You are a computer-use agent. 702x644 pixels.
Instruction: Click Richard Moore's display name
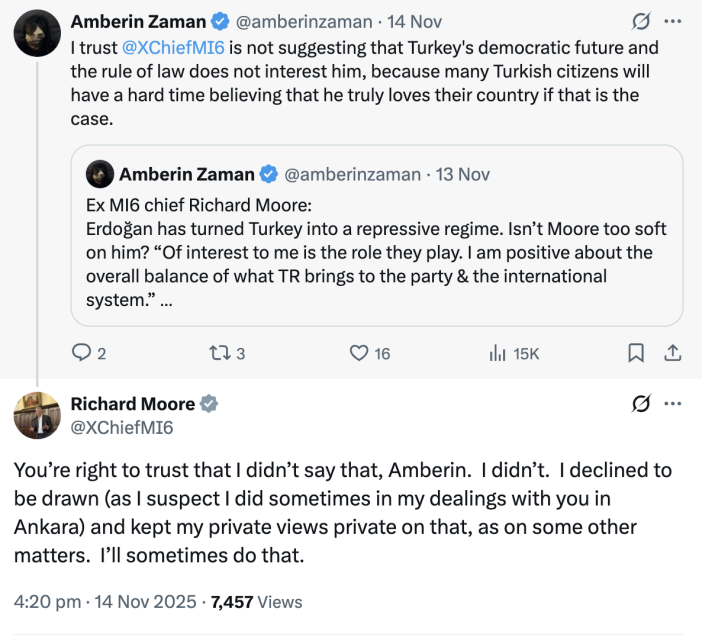132,404
